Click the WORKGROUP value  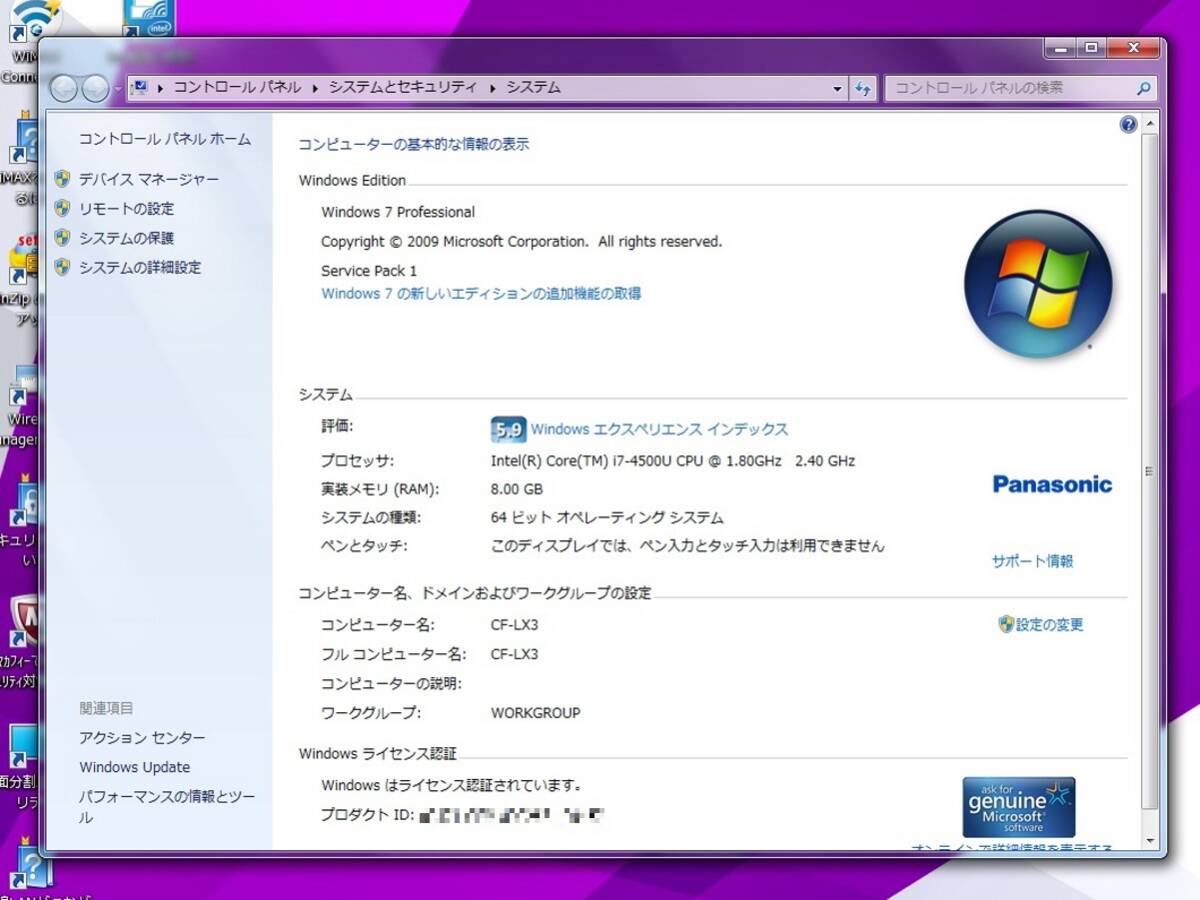pos(535,713)
